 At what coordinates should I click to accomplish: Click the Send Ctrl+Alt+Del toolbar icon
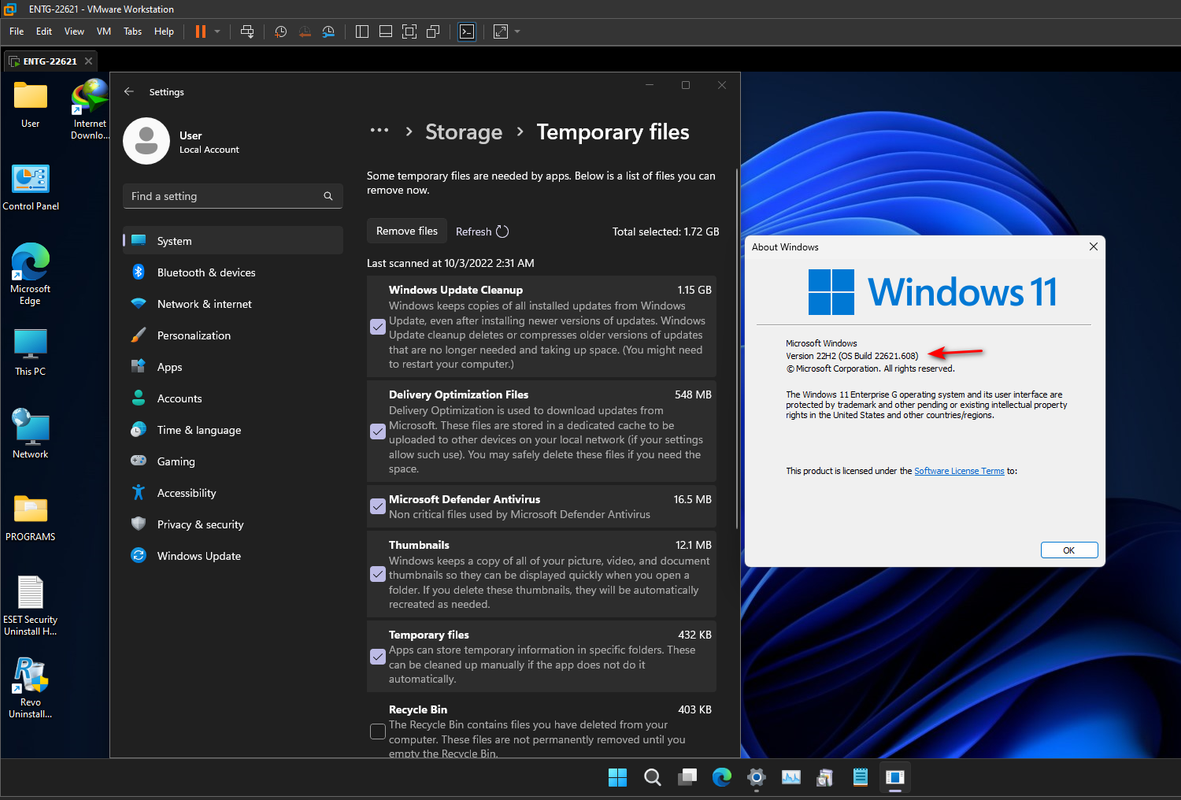247,32
